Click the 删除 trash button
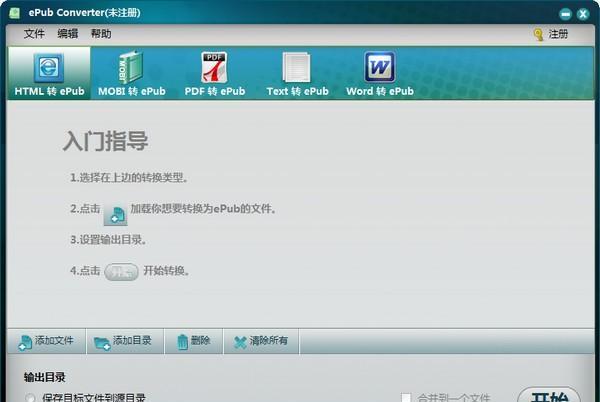 pyautogui.click(x=194, y=341)
